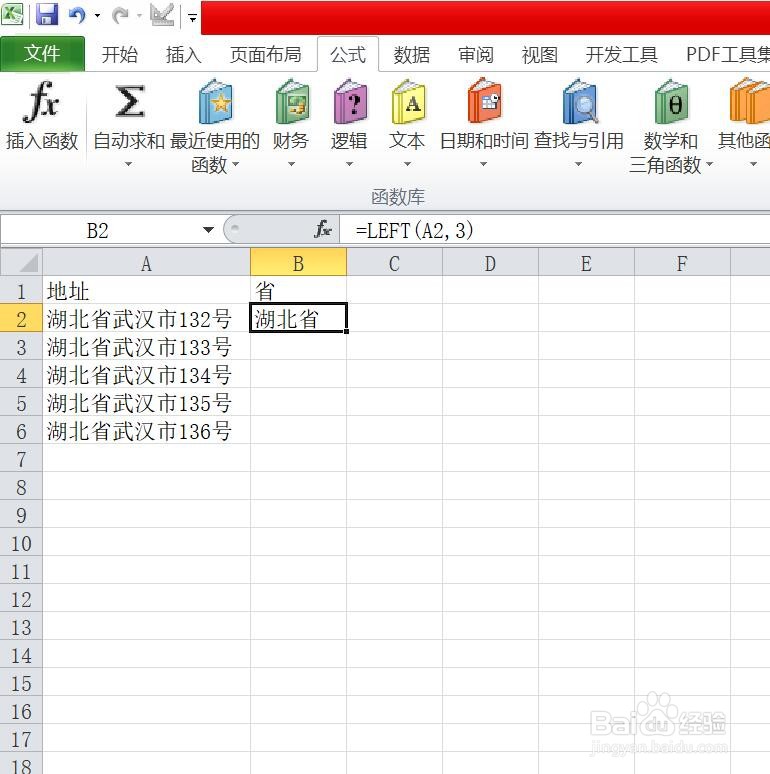Switch to the 公式 tab

point(348,54)
